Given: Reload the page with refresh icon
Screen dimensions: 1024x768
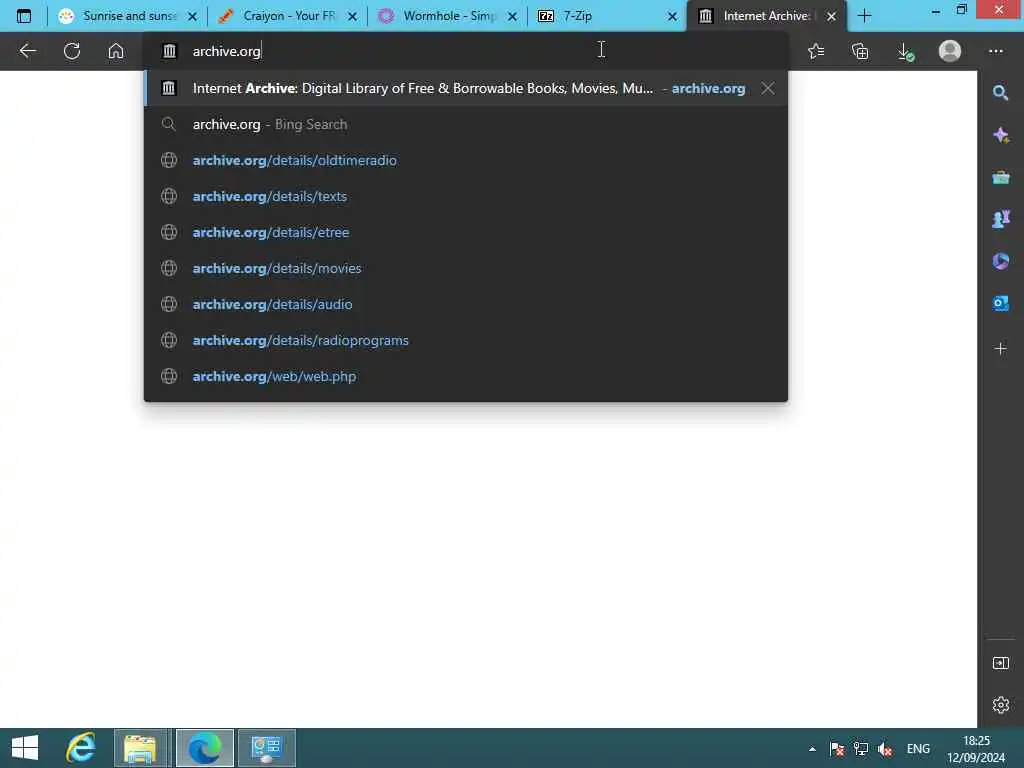Looking at the screenshot, I should coord(72,51).
